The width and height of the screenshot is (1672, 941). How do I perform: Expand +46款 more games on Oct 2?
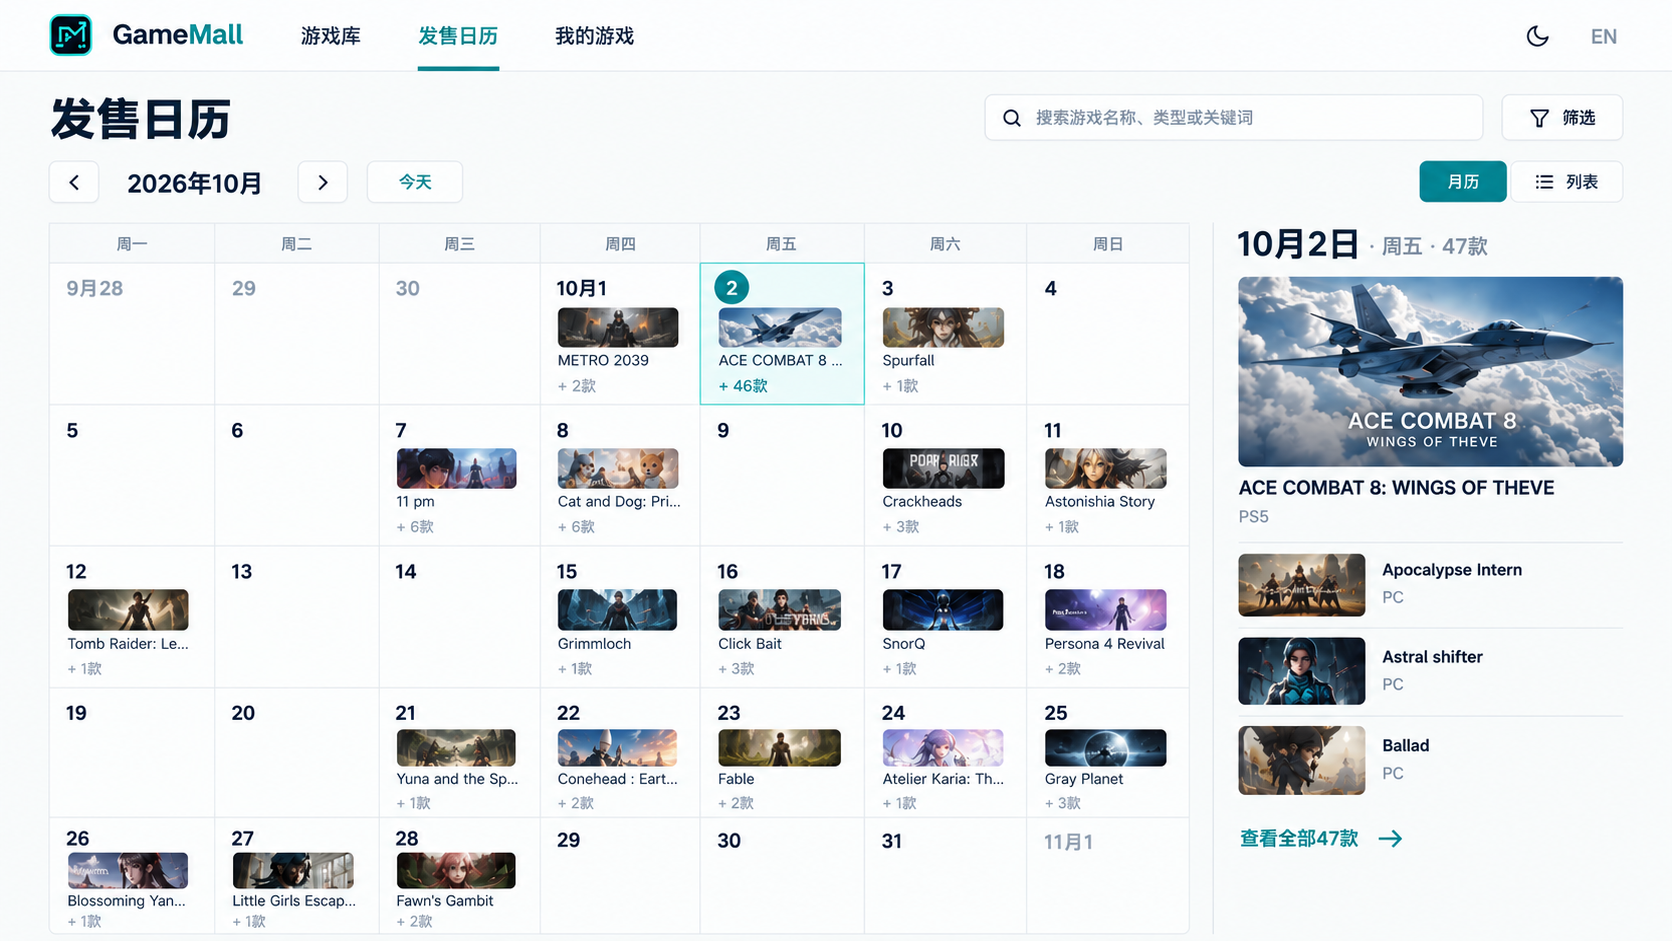(x=743, y=386)
